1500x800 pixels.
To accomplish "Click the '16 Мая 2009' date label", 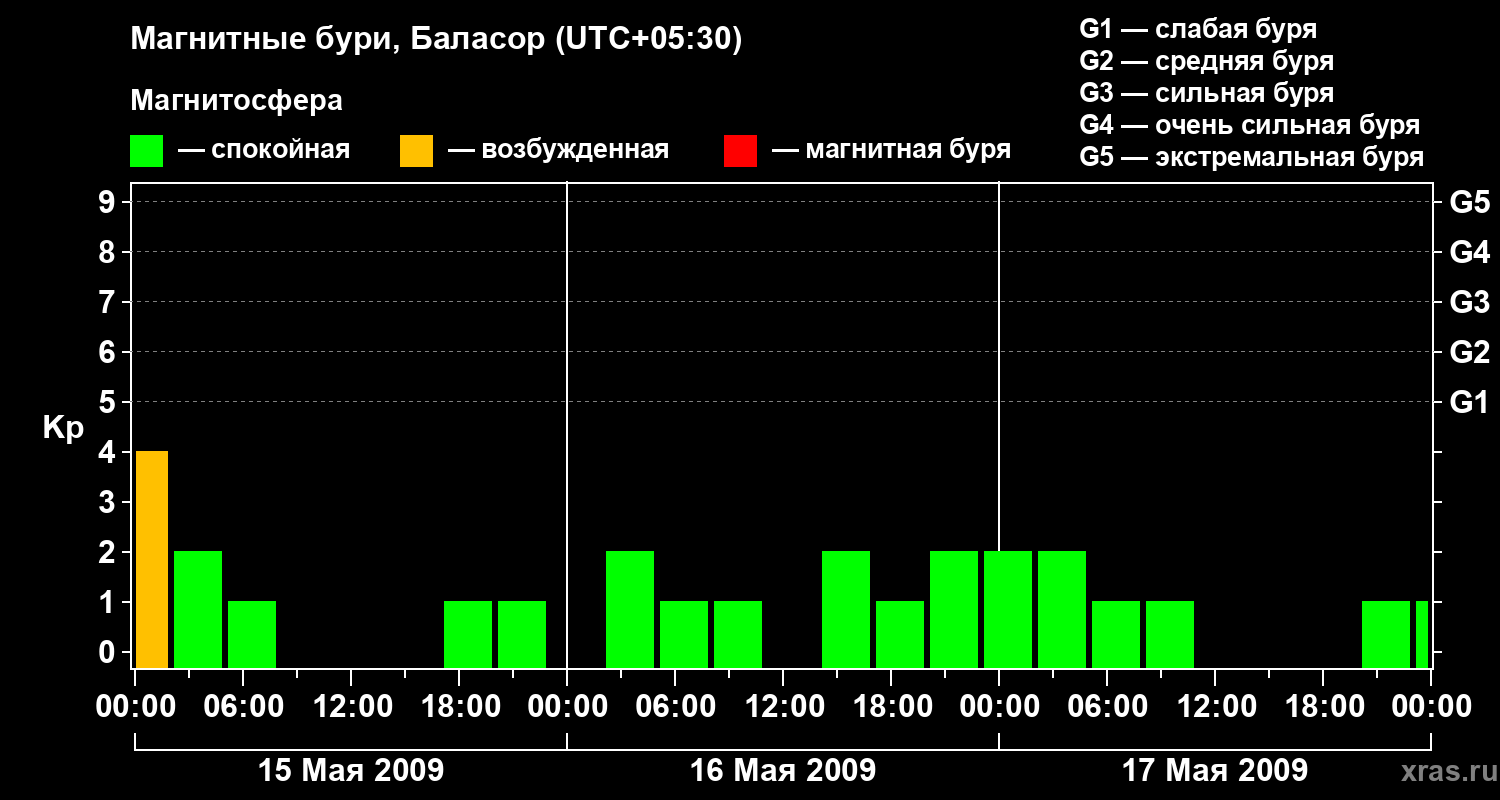I will pos(783,771).
